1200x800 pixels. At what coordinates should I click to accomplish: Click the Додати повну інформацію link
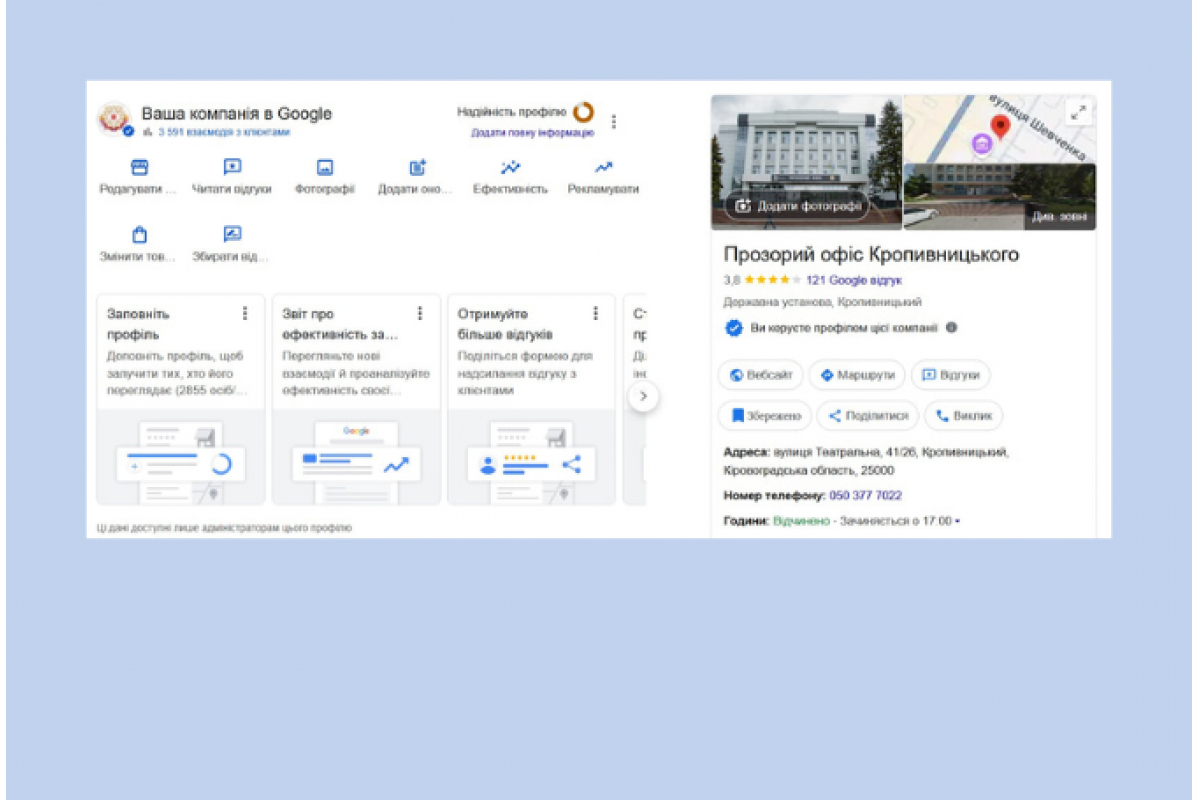click(533, 132)
